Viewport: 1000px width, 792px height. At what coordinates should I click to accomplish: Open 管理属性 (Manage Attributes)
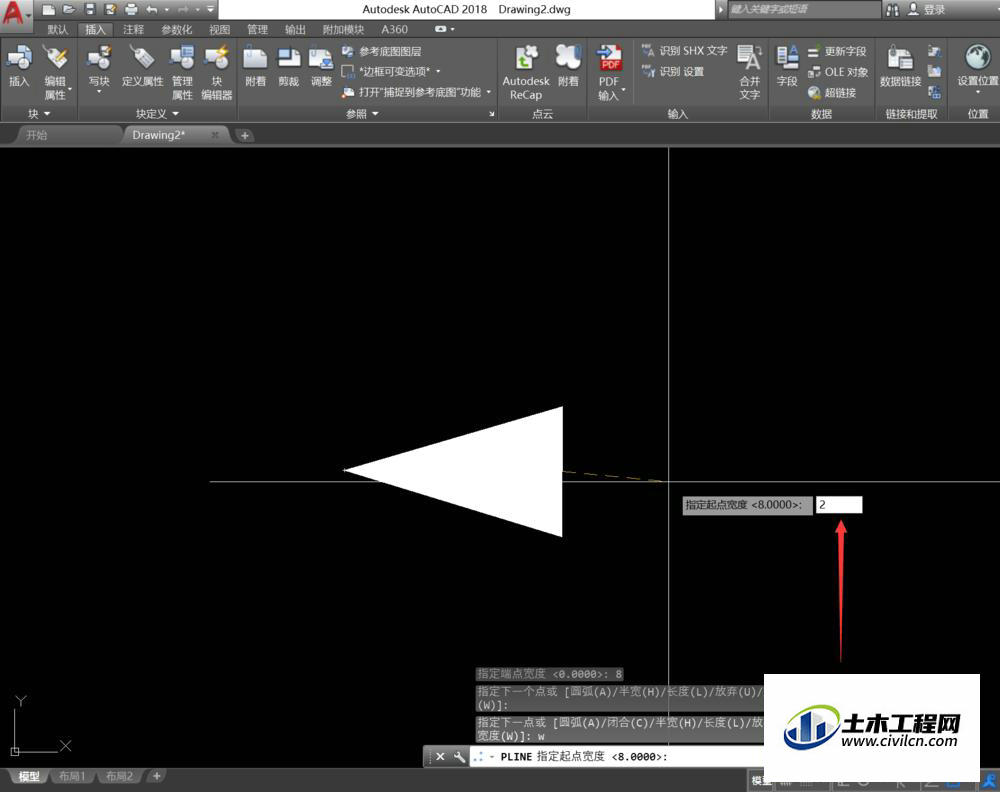[182, 72]
